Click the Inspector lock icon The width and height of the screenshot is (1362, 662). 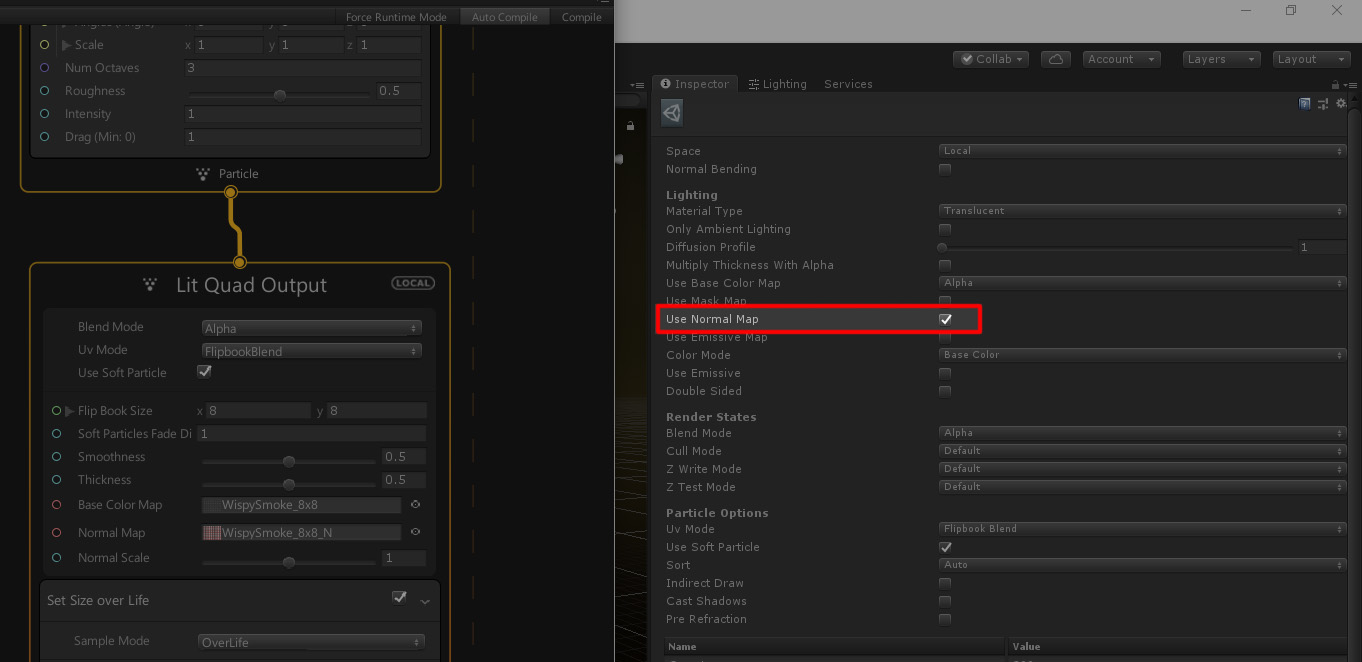tap(1335, 85)
